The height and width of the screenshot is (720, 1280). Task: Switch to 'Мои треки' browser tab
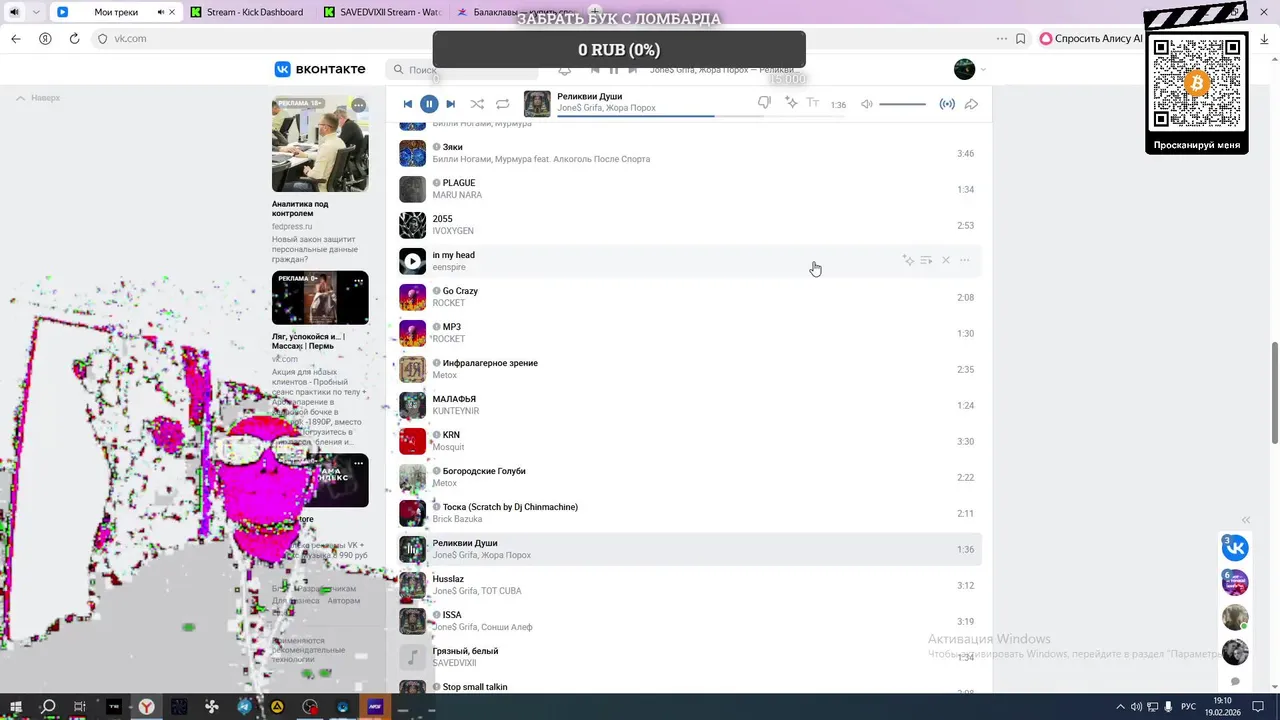(x=116, y=12)
